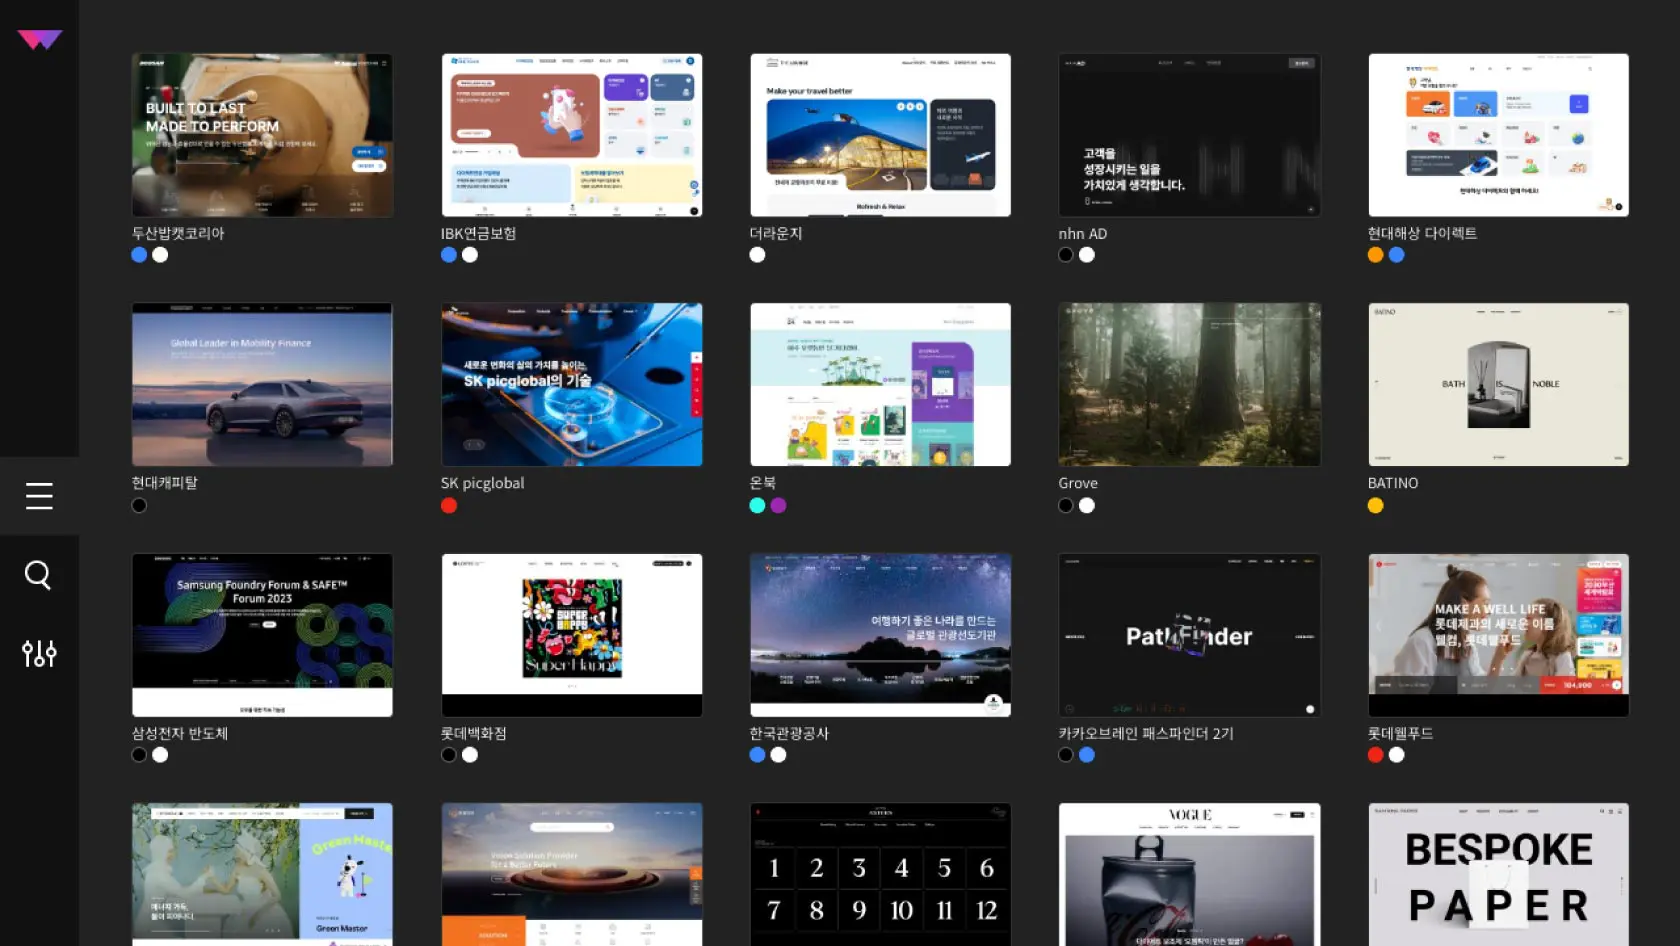This screenshot has width=1680, height=946.
Task: Click the nhn AD title link
Action: coord(1082,233)
